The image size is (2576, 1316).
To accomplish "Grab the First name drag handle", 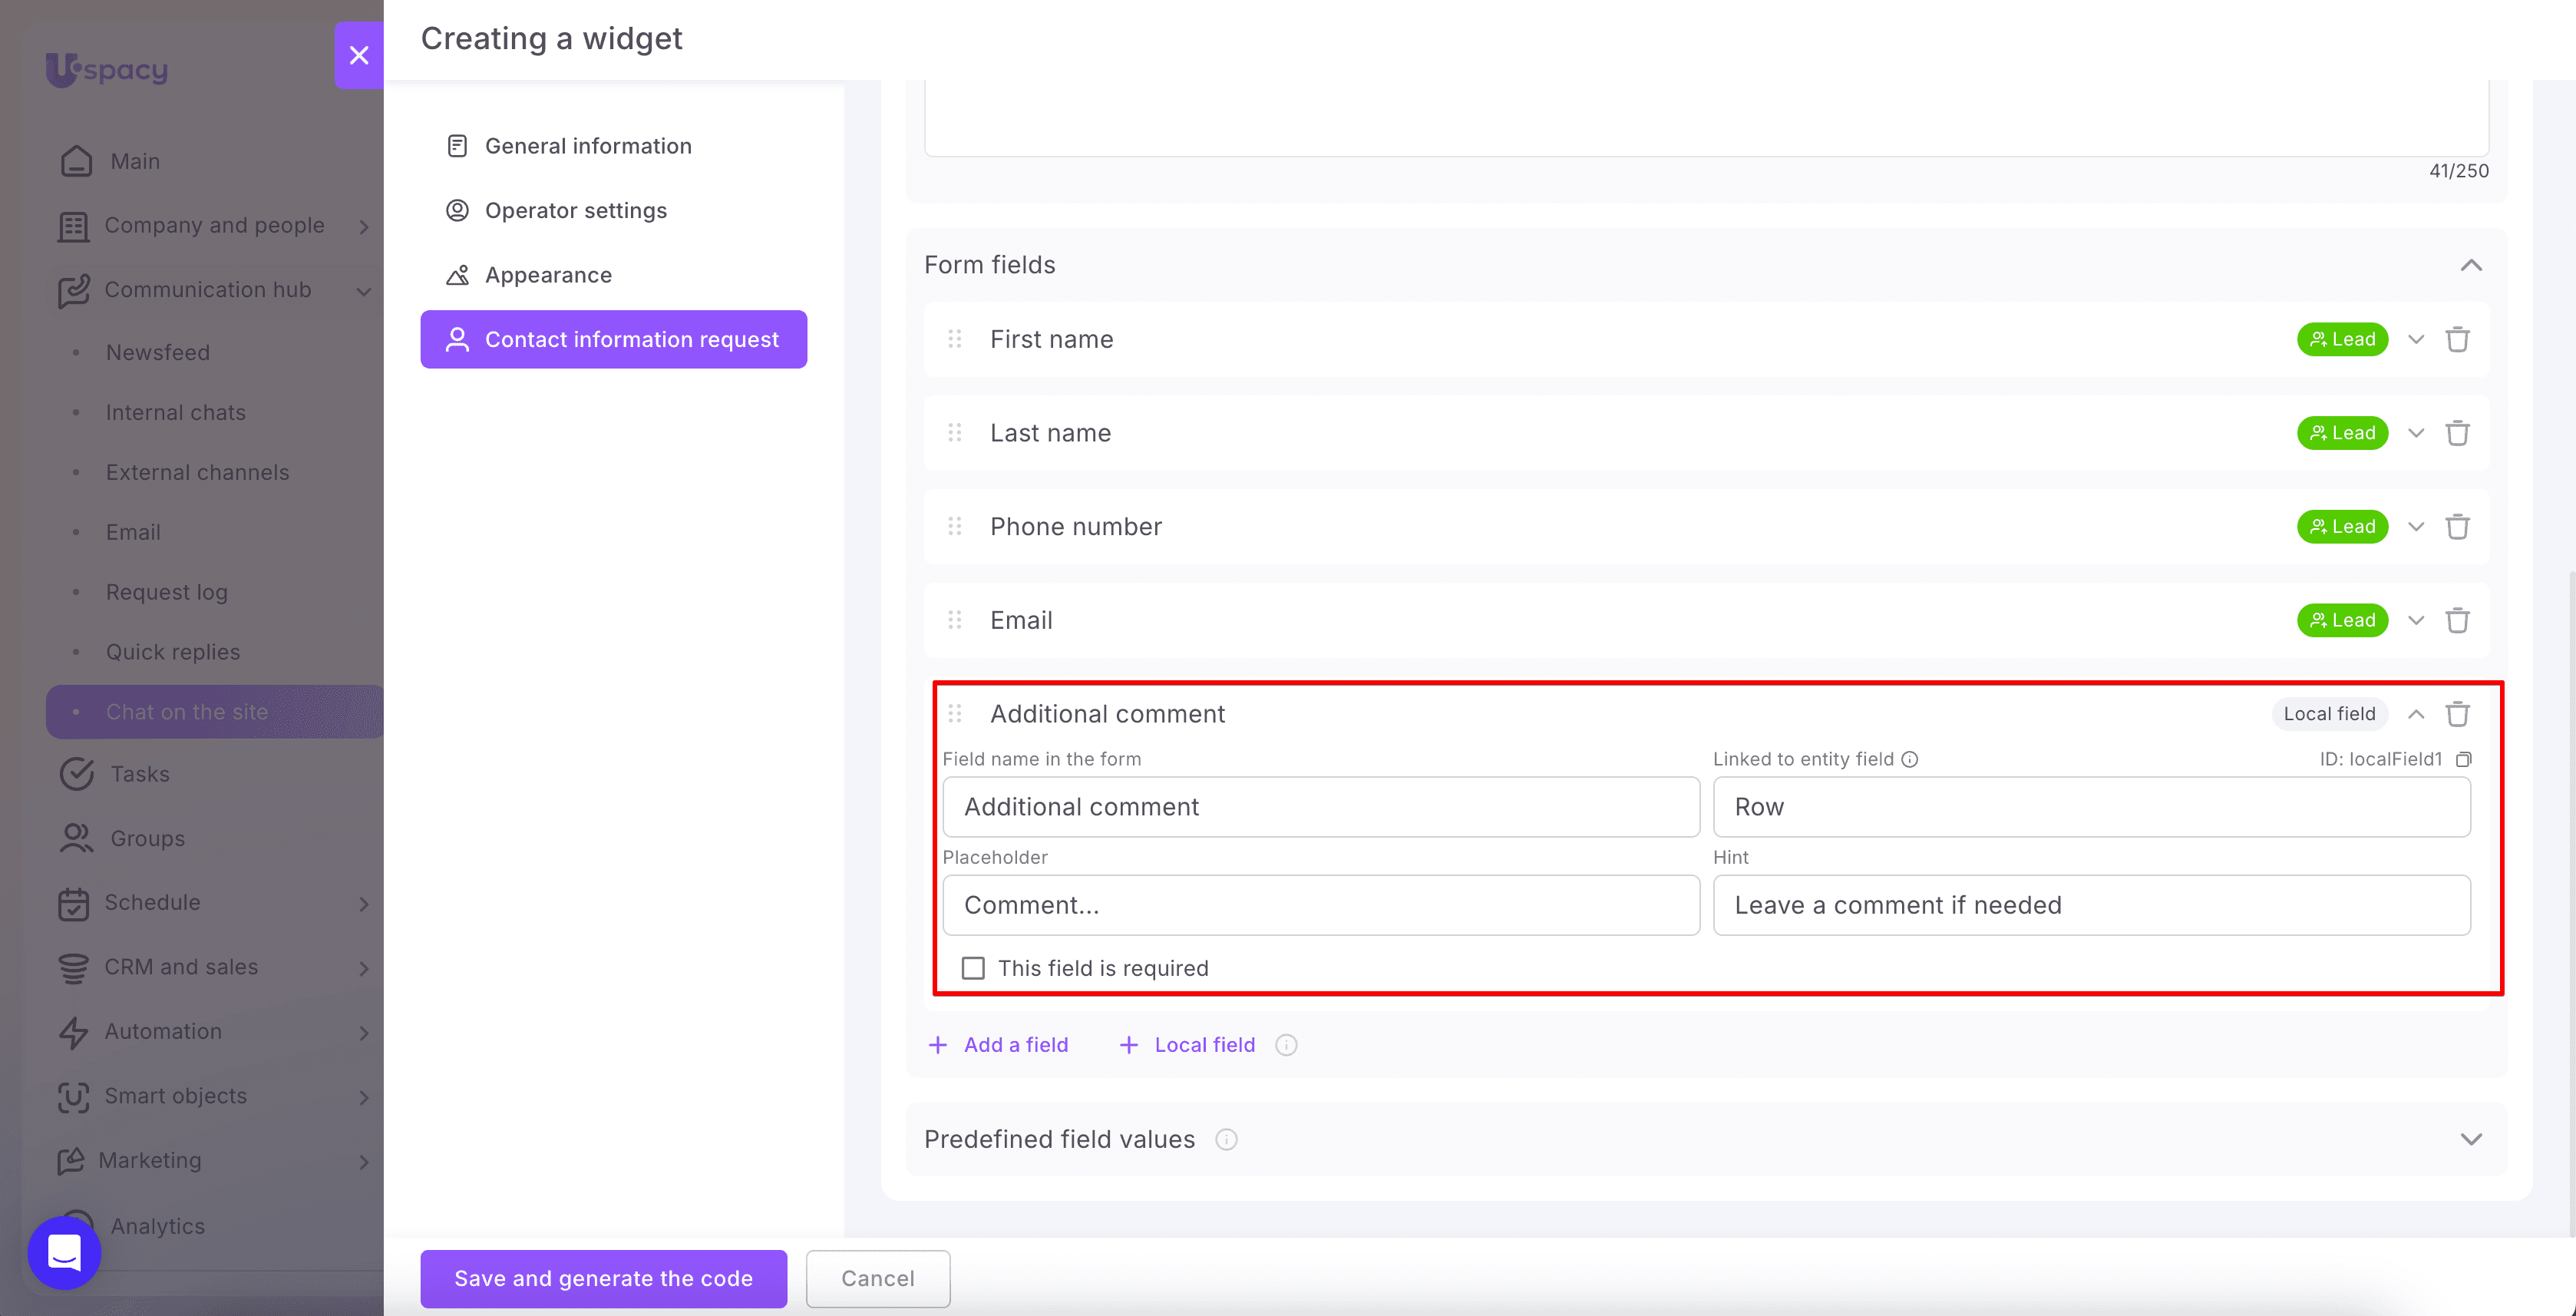I will 955,340.
